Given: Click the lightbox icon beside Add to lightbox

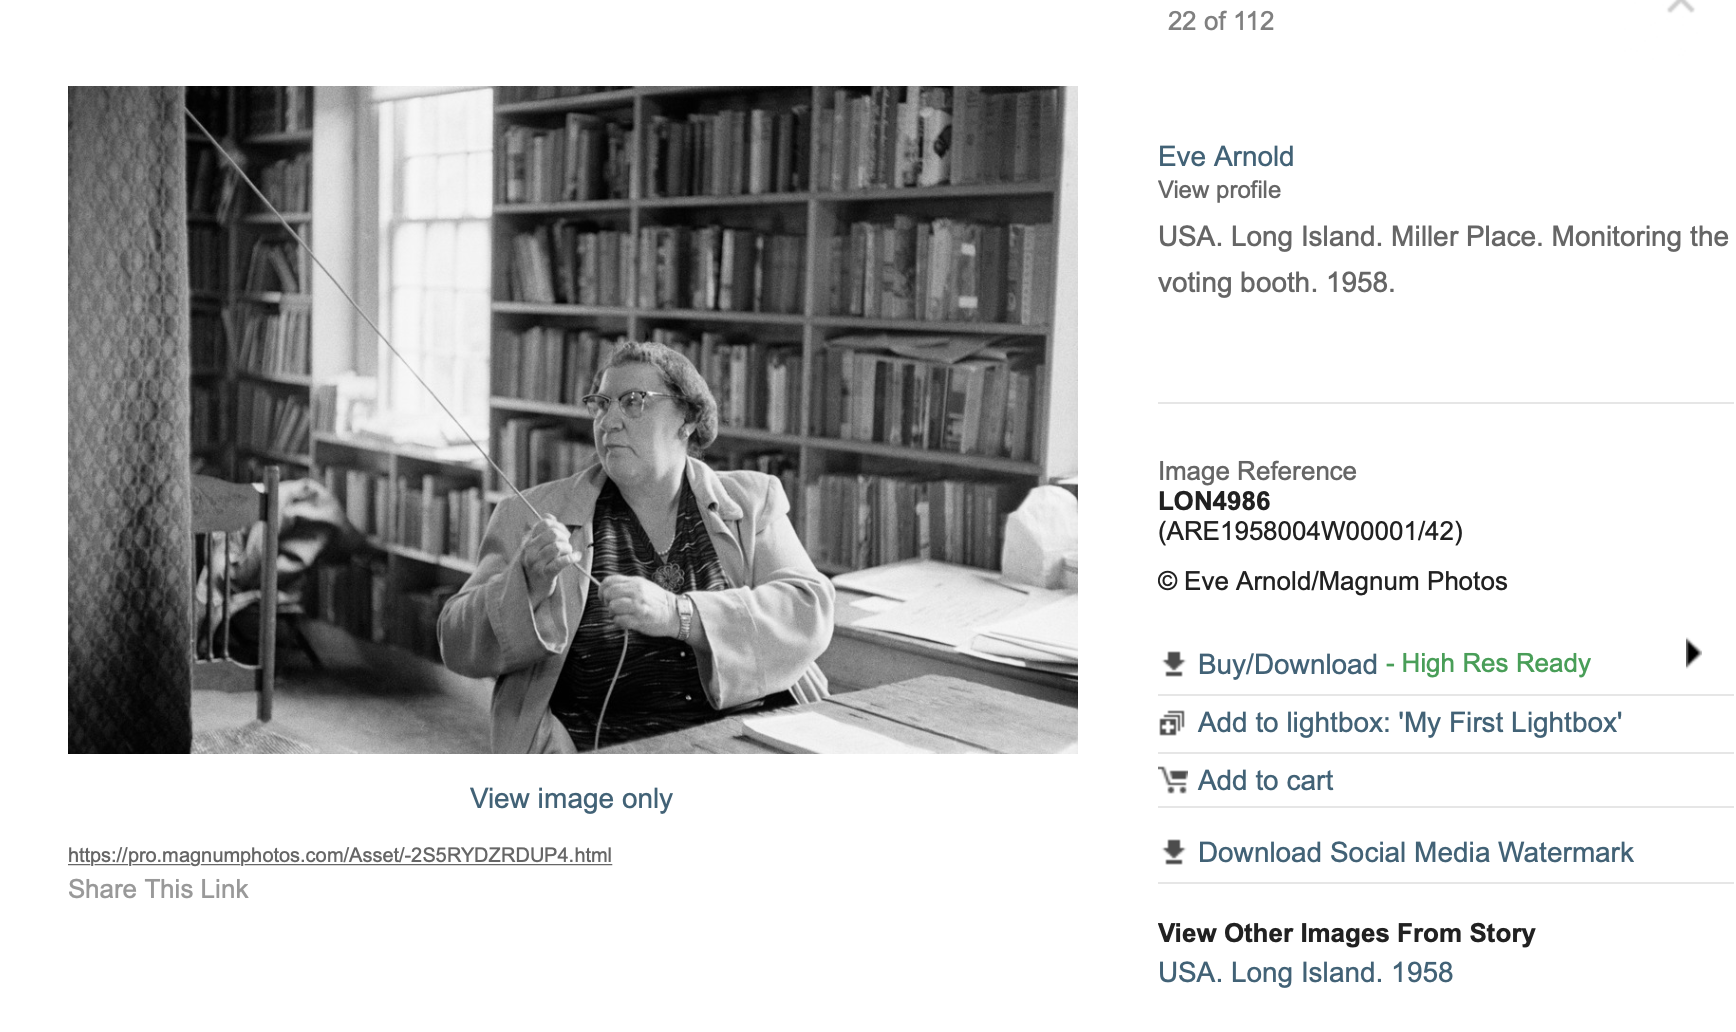Looking at the screenshot, I should 1171,723.
